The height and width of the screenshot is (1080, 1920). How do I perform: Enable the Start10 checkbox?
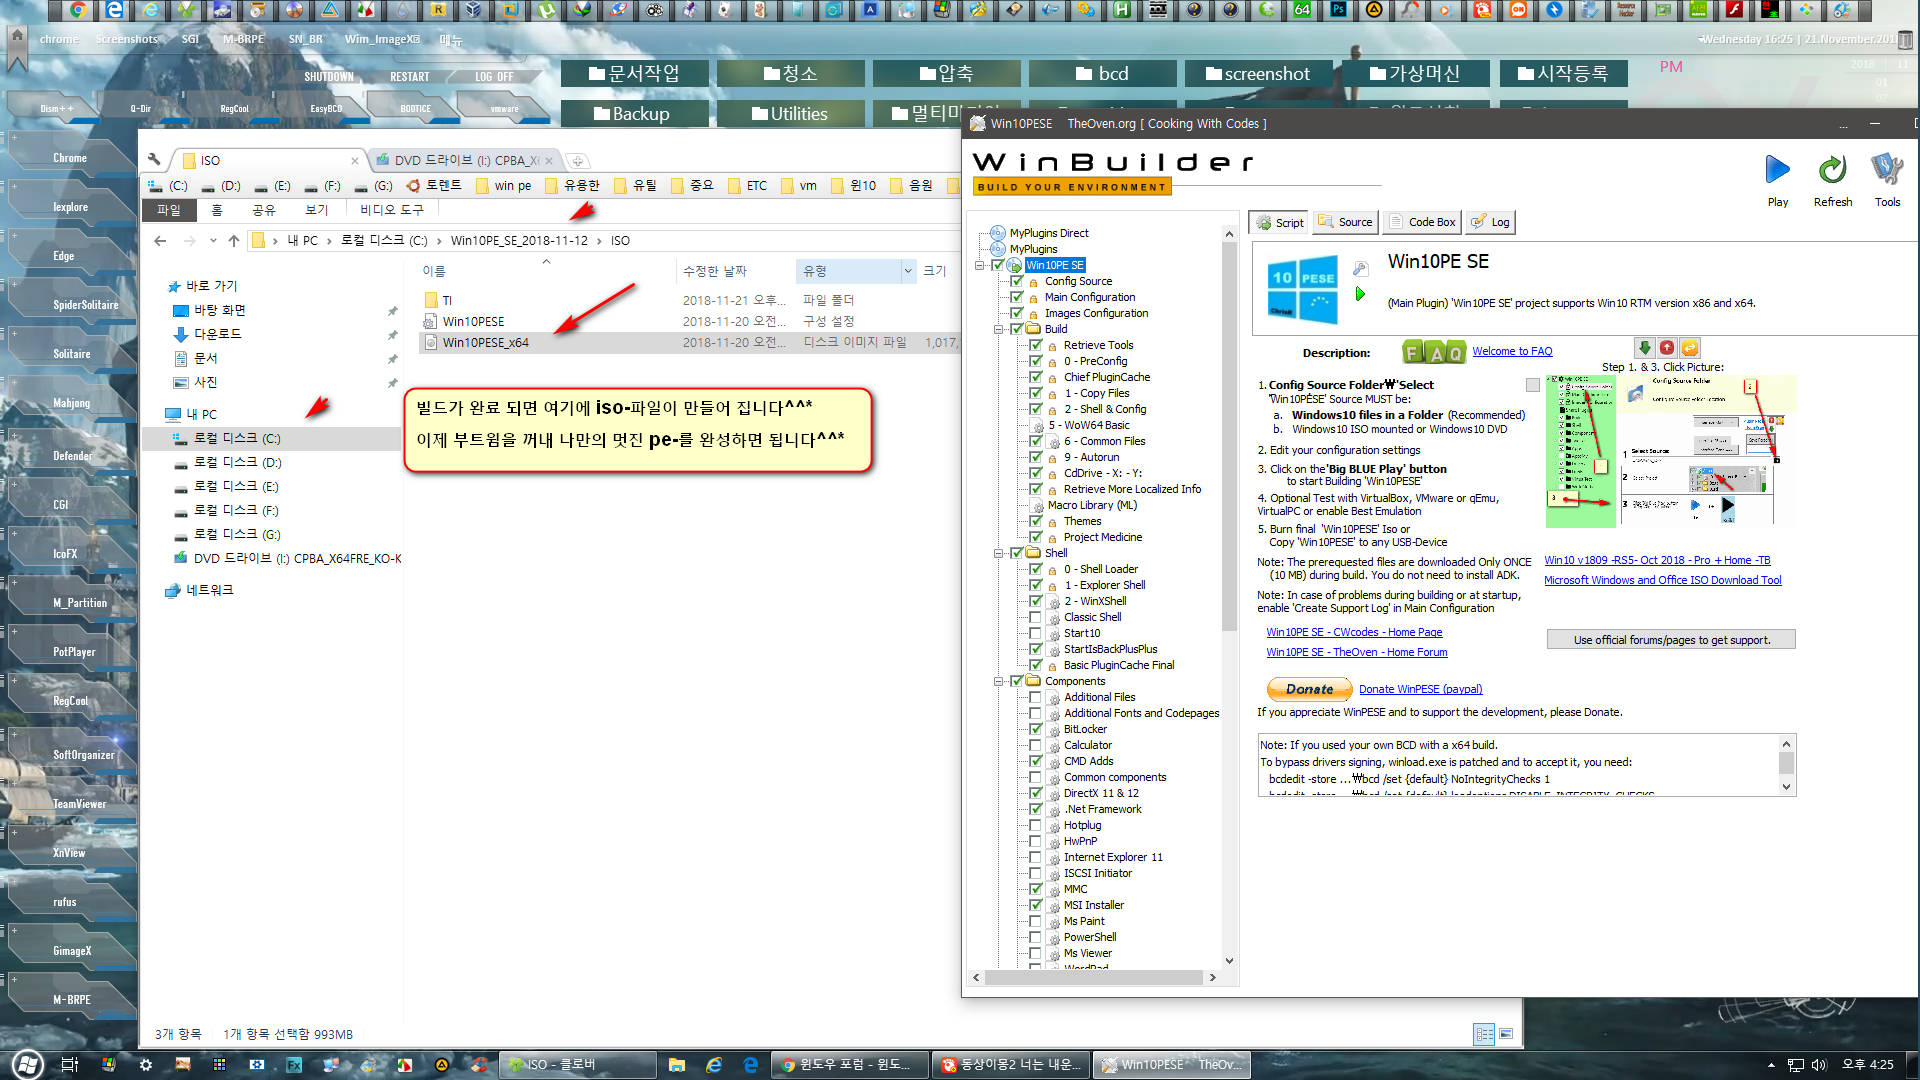click(1036, 633)
